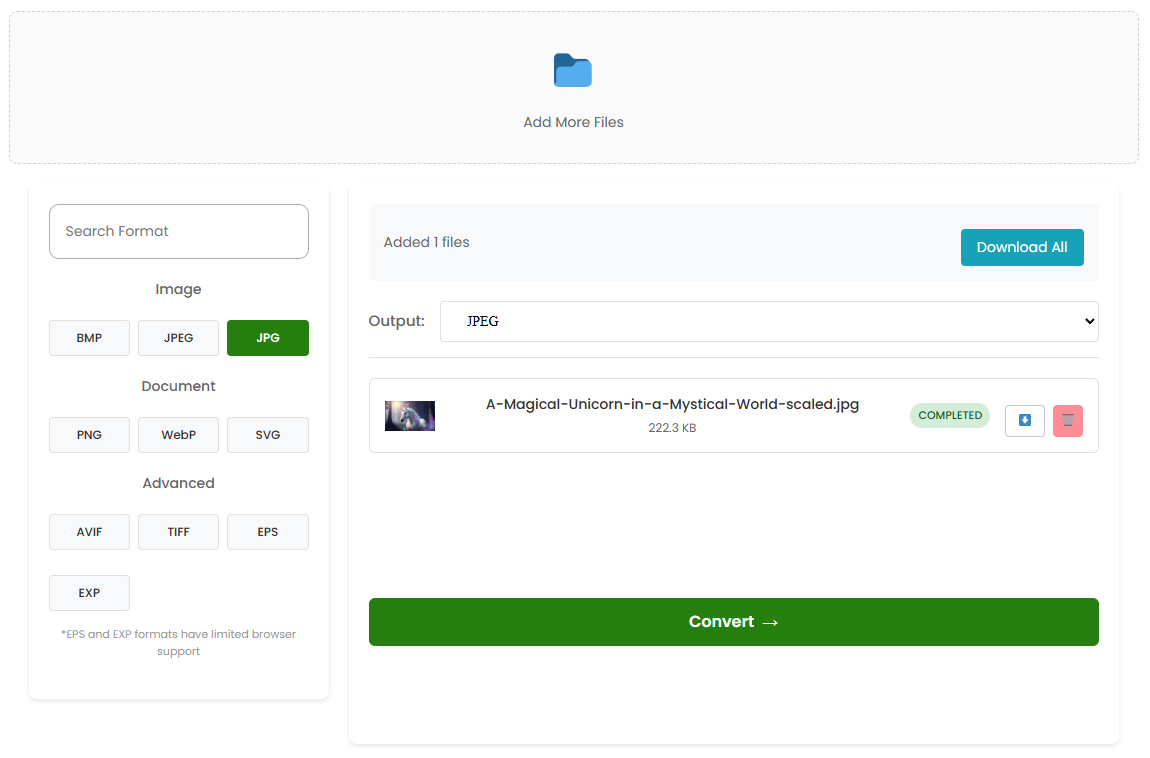
Task: Open the unicorn image thumbnail
Action: click(410, 416)
